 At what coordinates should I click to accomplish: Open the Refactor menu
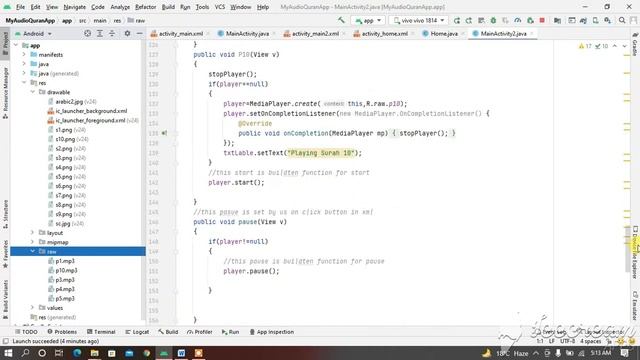[146, 7]
